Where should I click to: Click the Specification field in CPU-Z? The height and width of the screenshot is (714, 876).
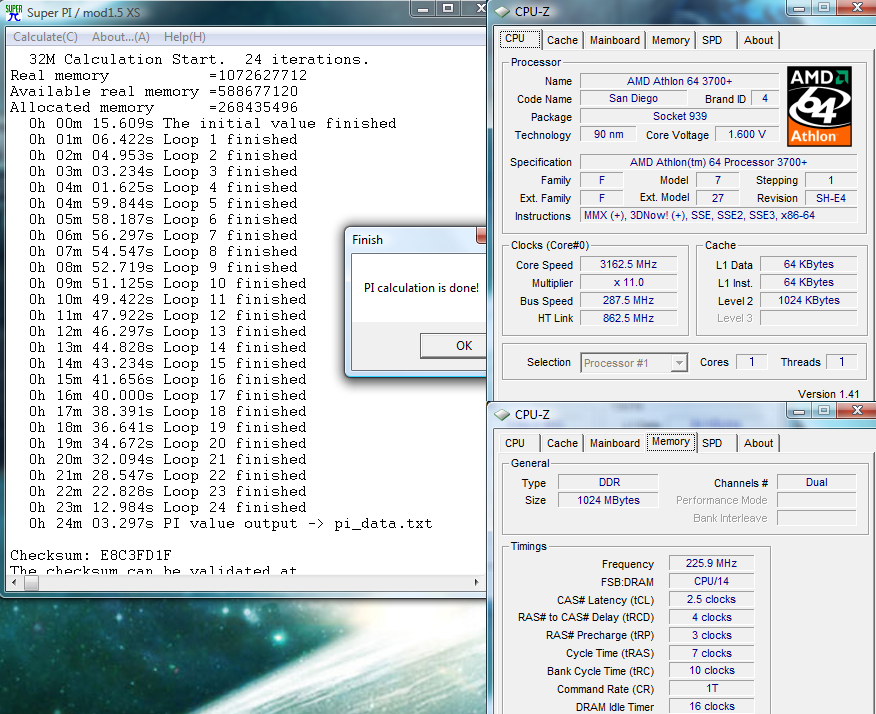[718, 162]
